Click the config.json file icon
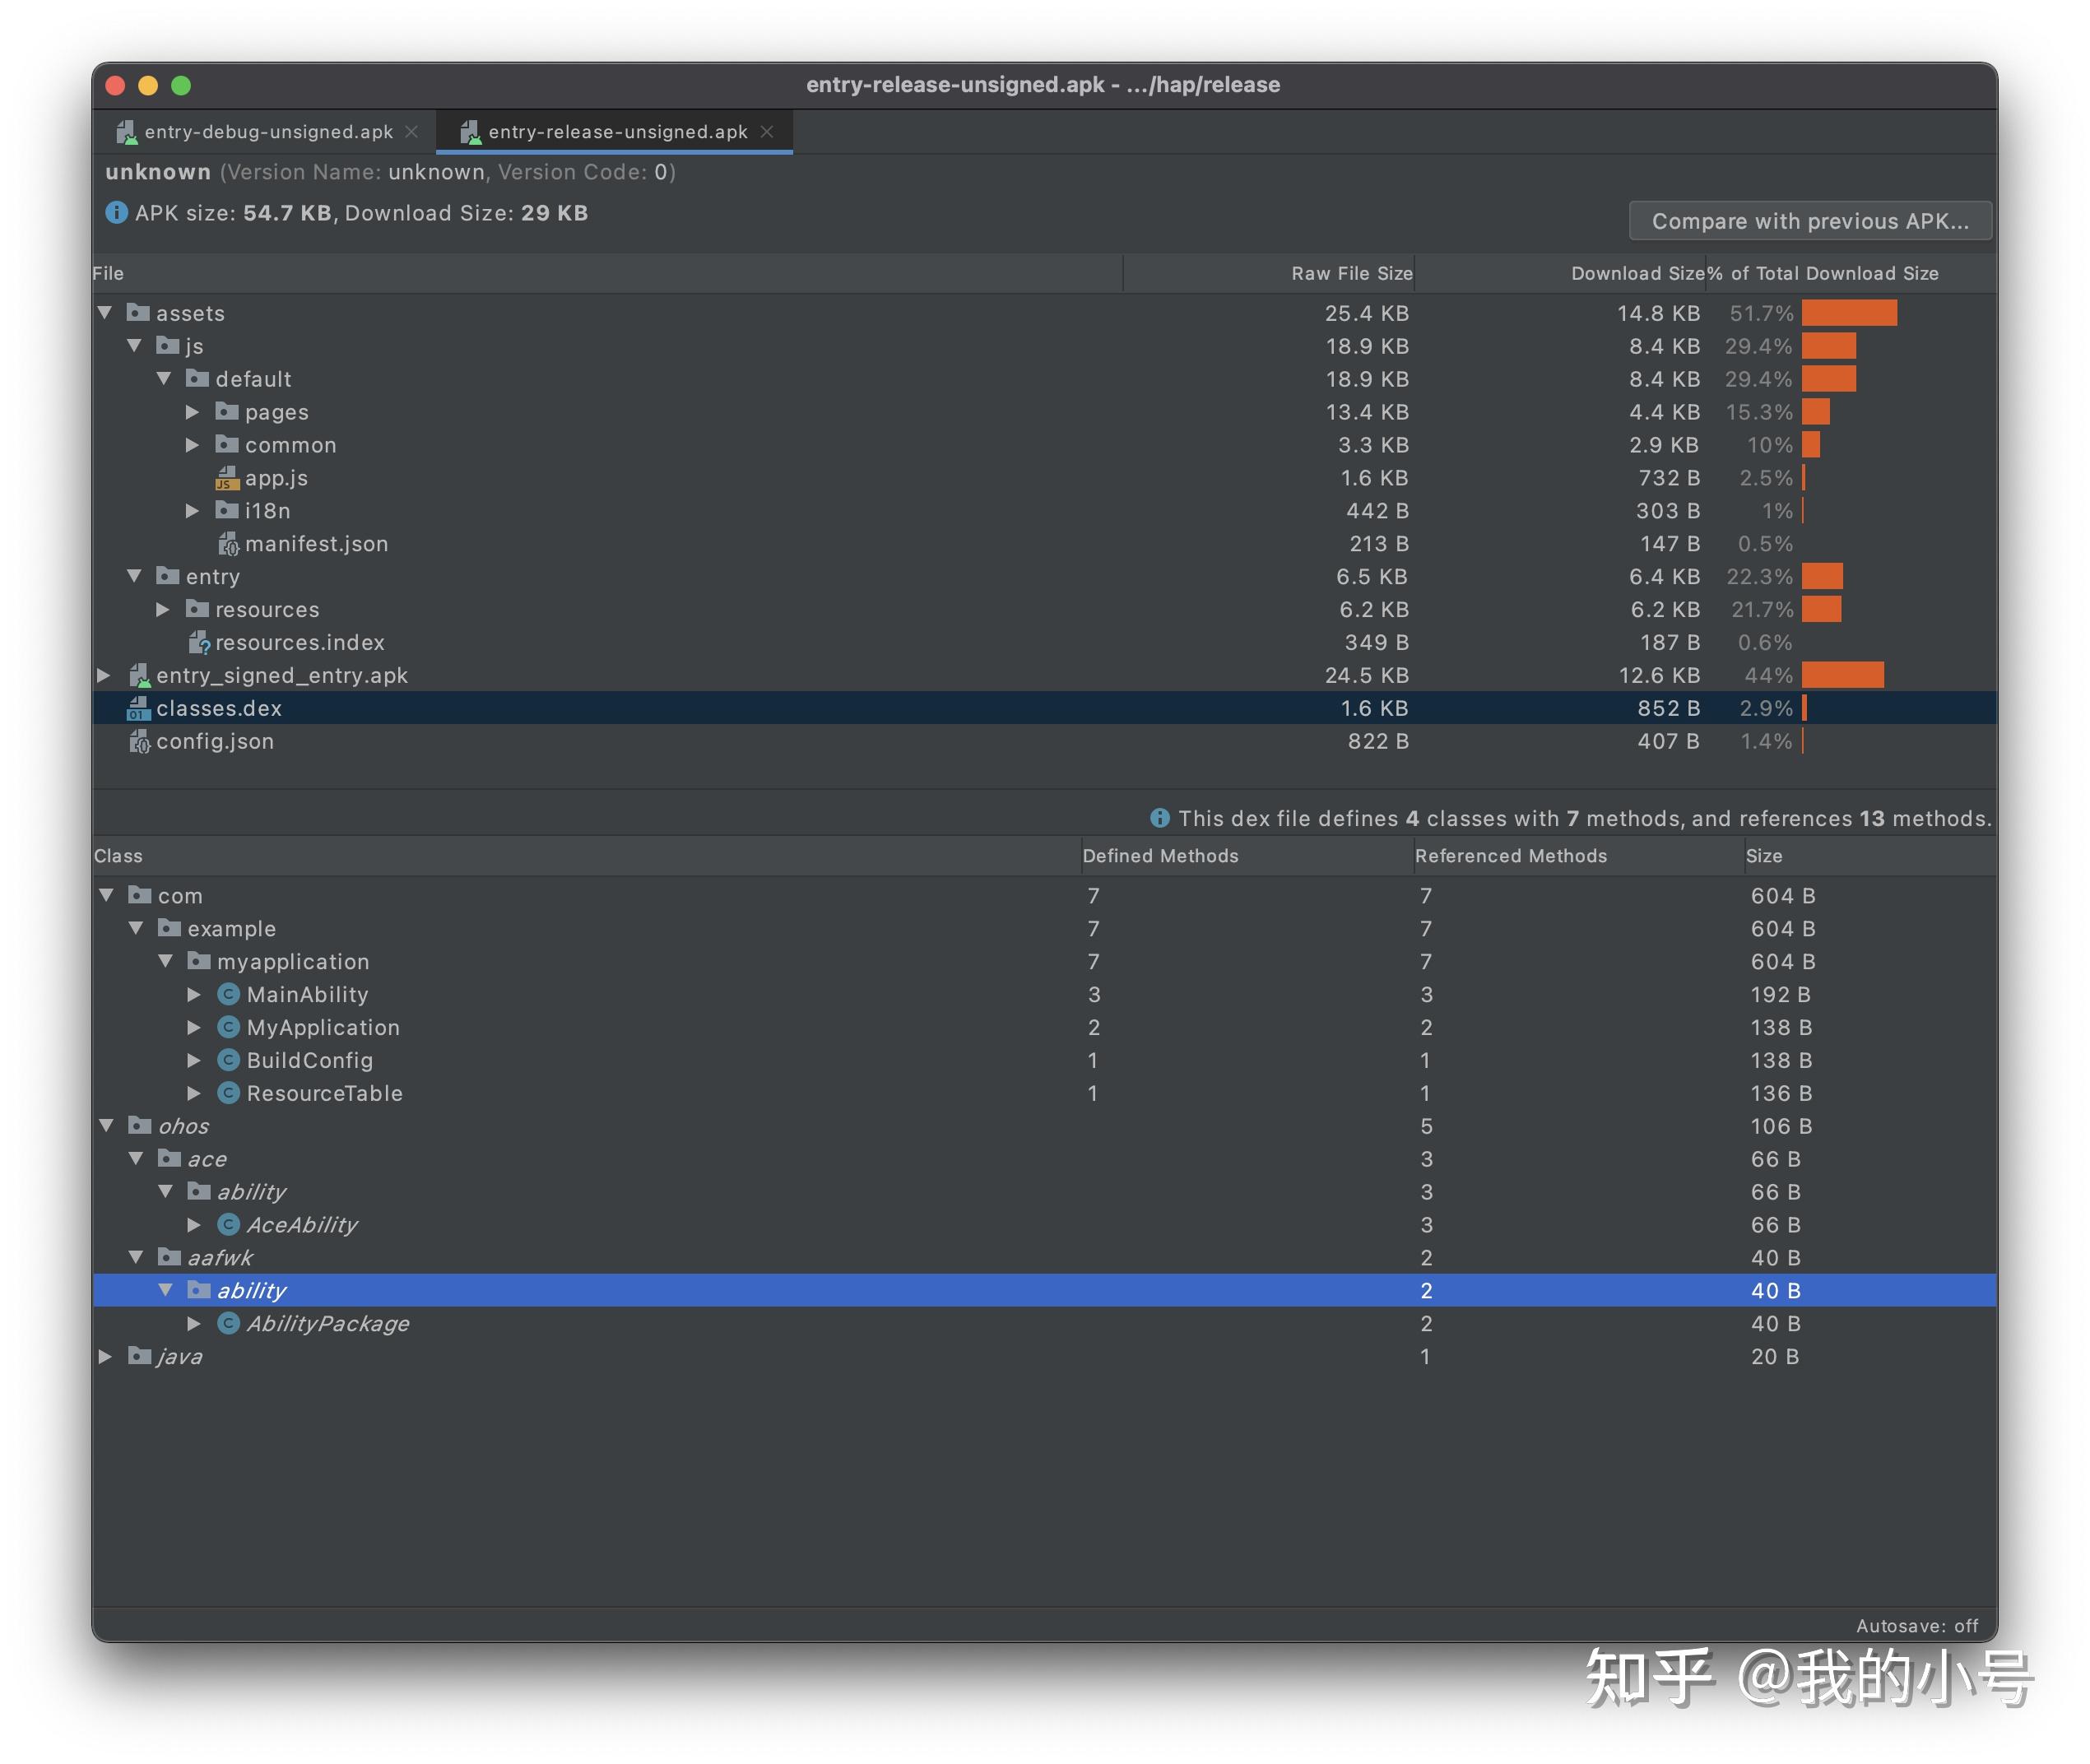The width and height of the screenshot is (2090, 1764). pyautogui.click(x=139, y=742)
